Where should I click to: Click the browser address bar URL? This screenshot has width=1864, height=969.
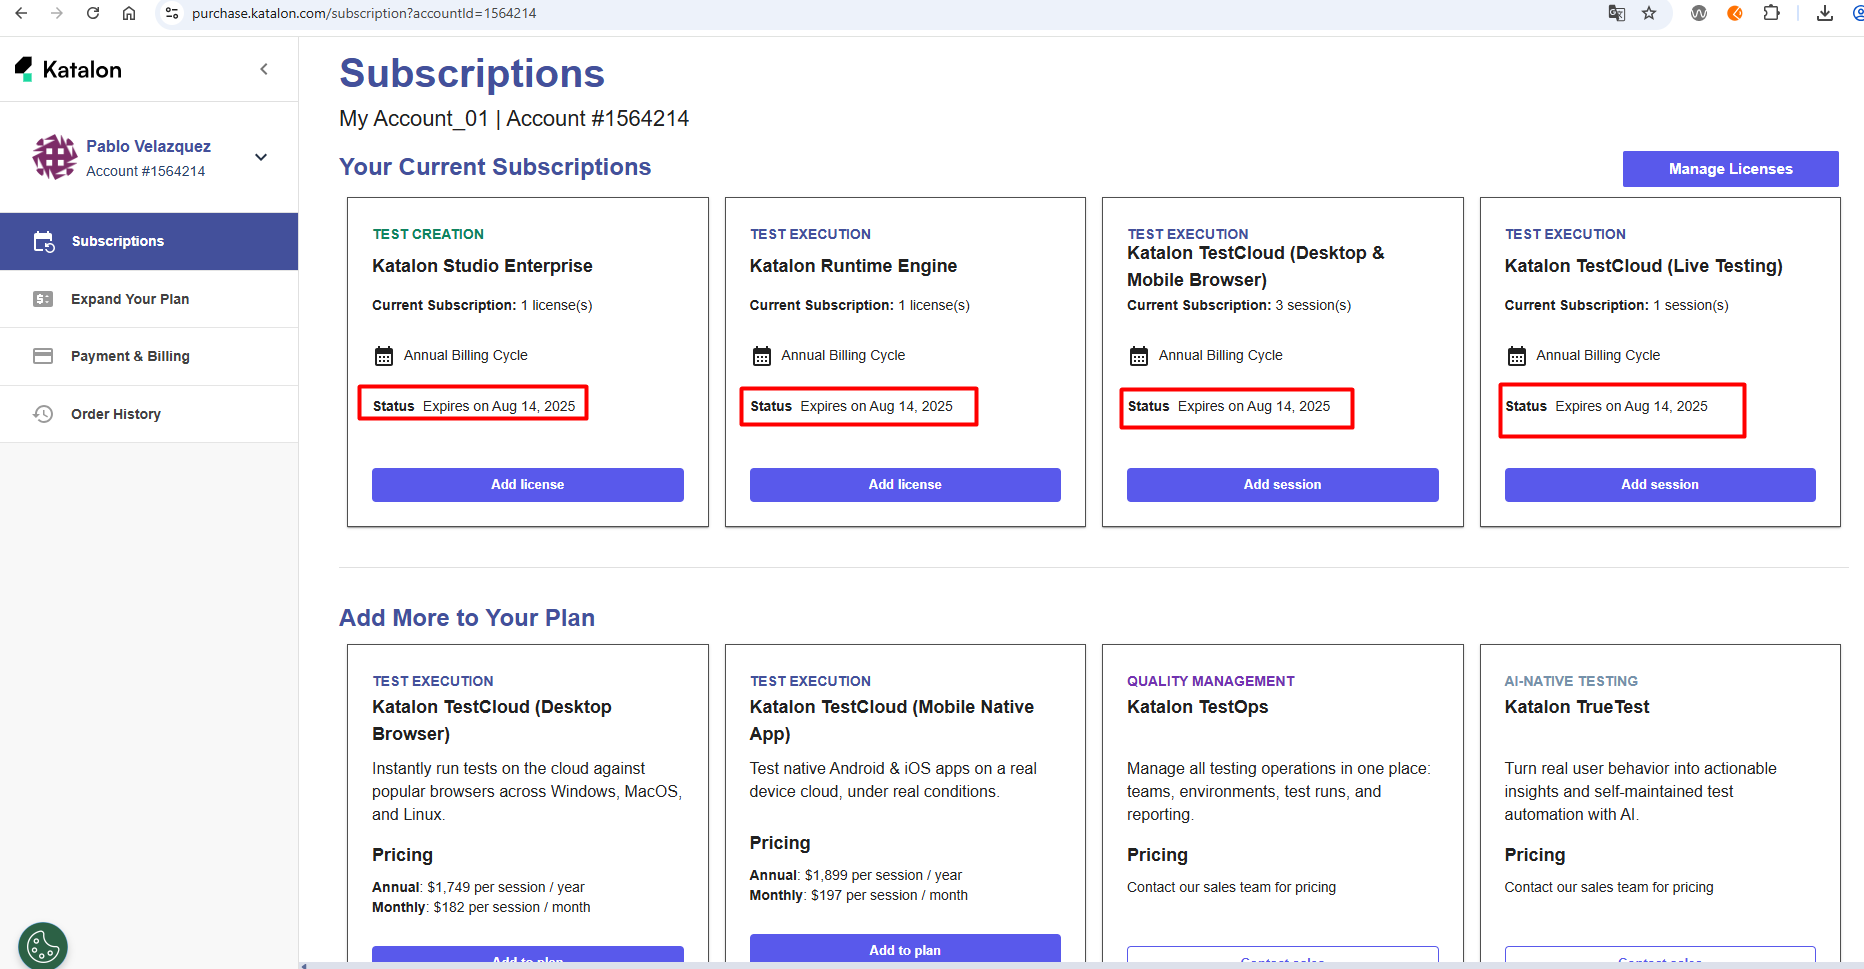[x=364, y=13]
